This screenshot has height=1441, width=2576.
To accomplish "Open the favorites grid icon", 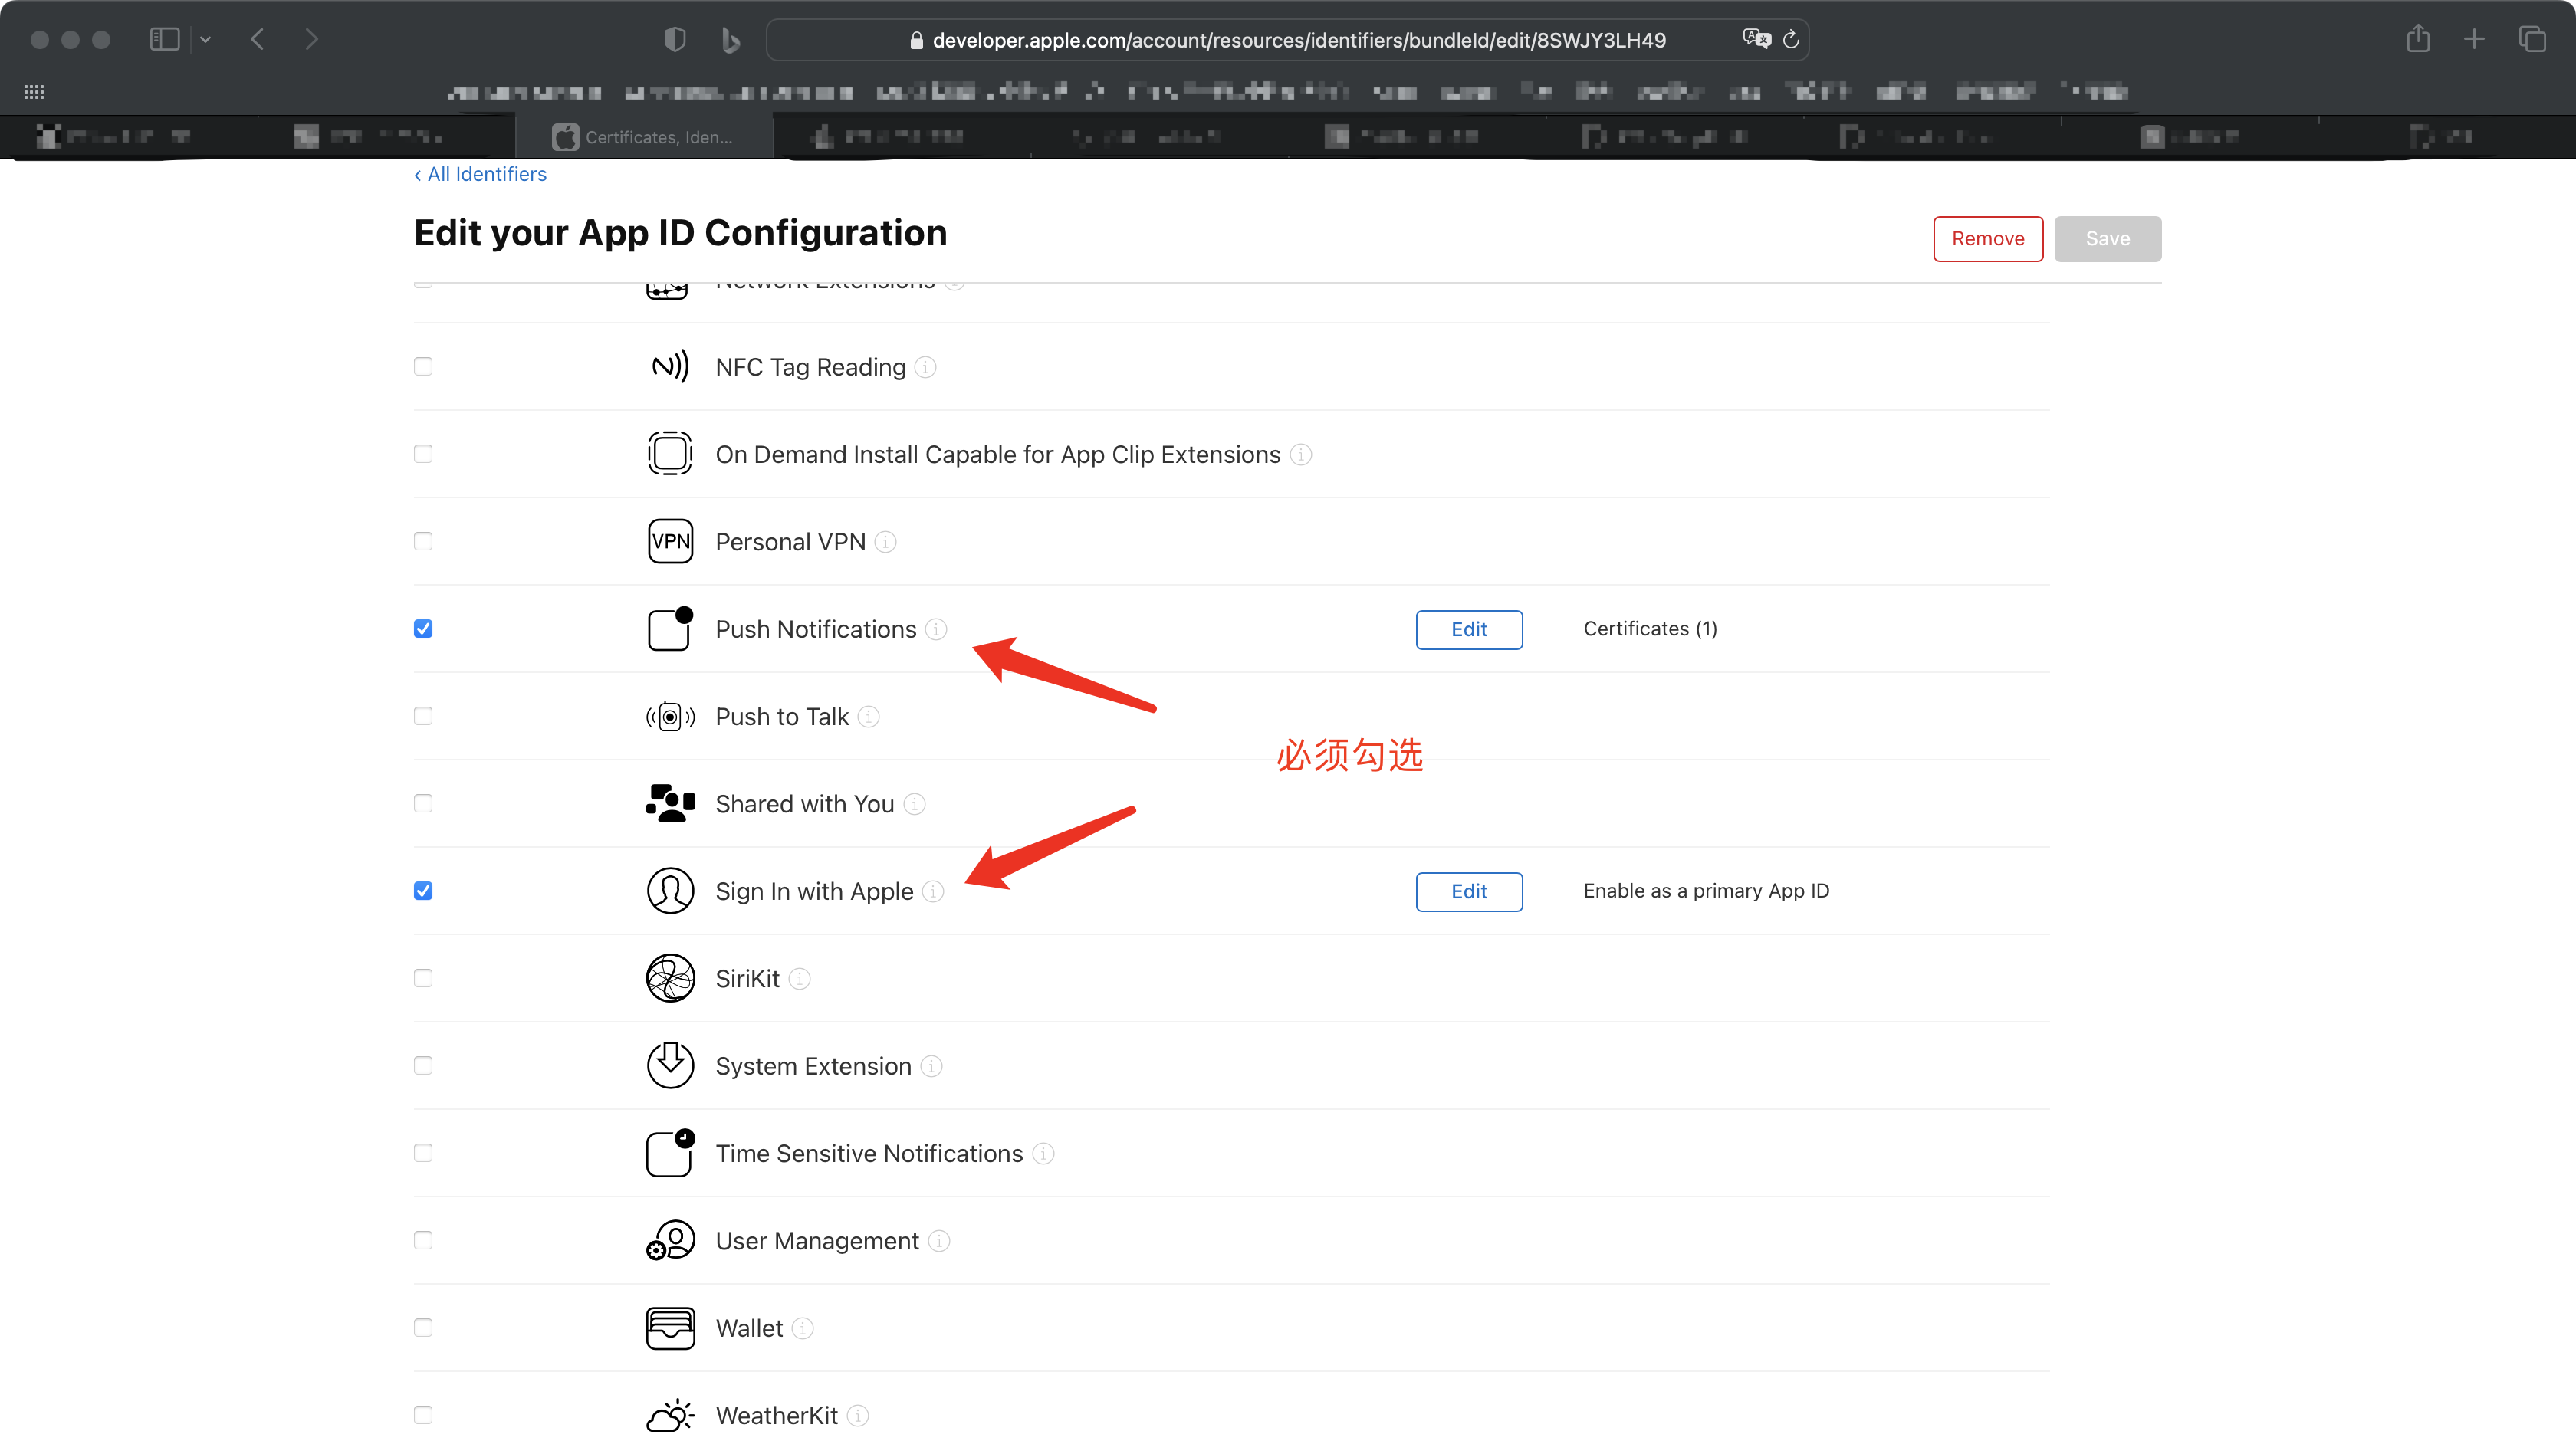I will tap(34, 92).
